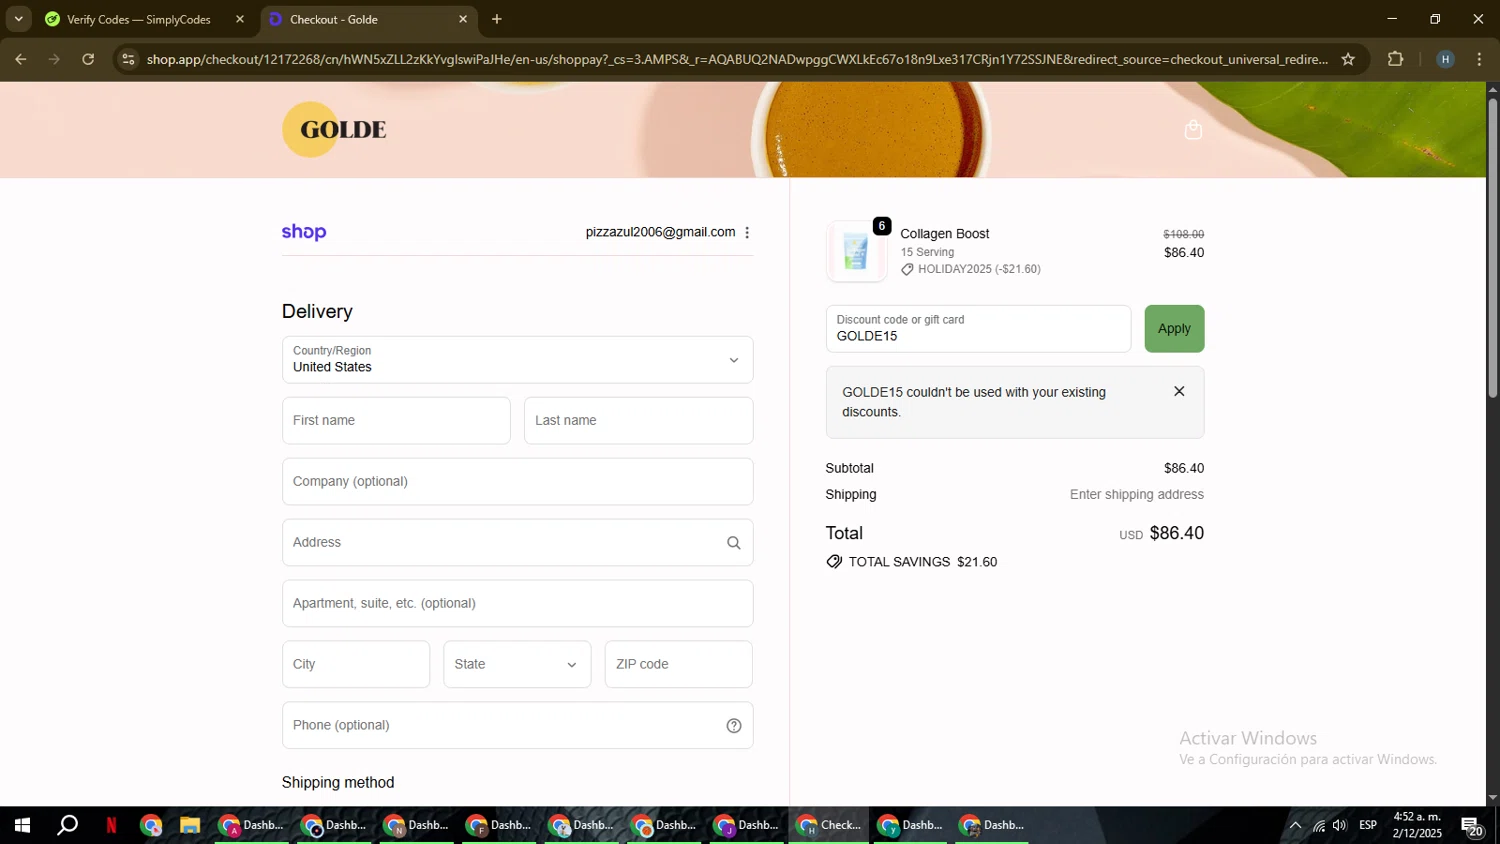The height and width of the screenshot is (844, 1500).
Task: Open the volume speaker tray icon
Action: click(1340, 826)
